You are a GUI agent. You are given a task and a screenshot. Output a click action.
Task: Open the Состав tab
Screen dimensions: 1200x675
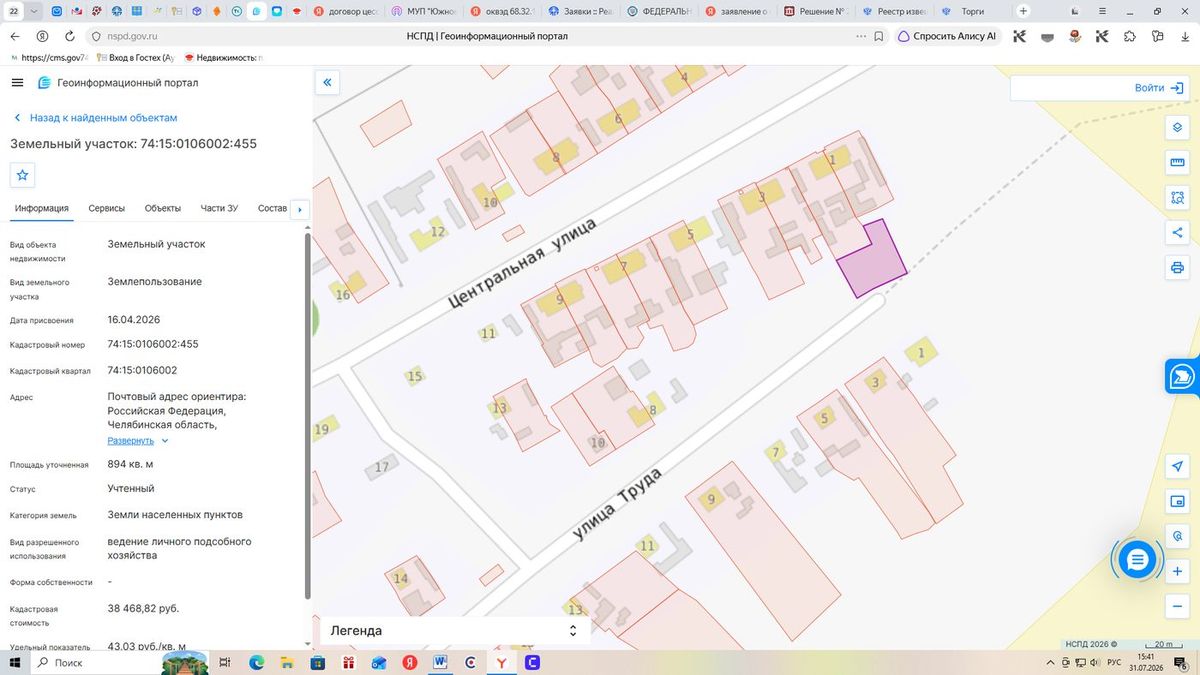[272, 208]
